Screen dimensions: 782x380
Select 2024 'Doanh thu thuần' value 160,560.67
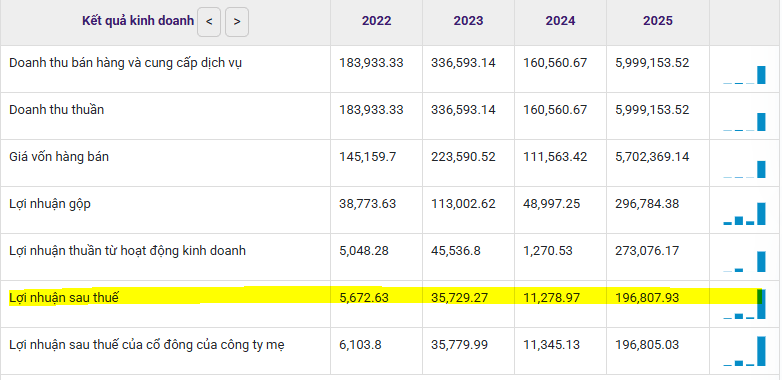coord(555,110)
